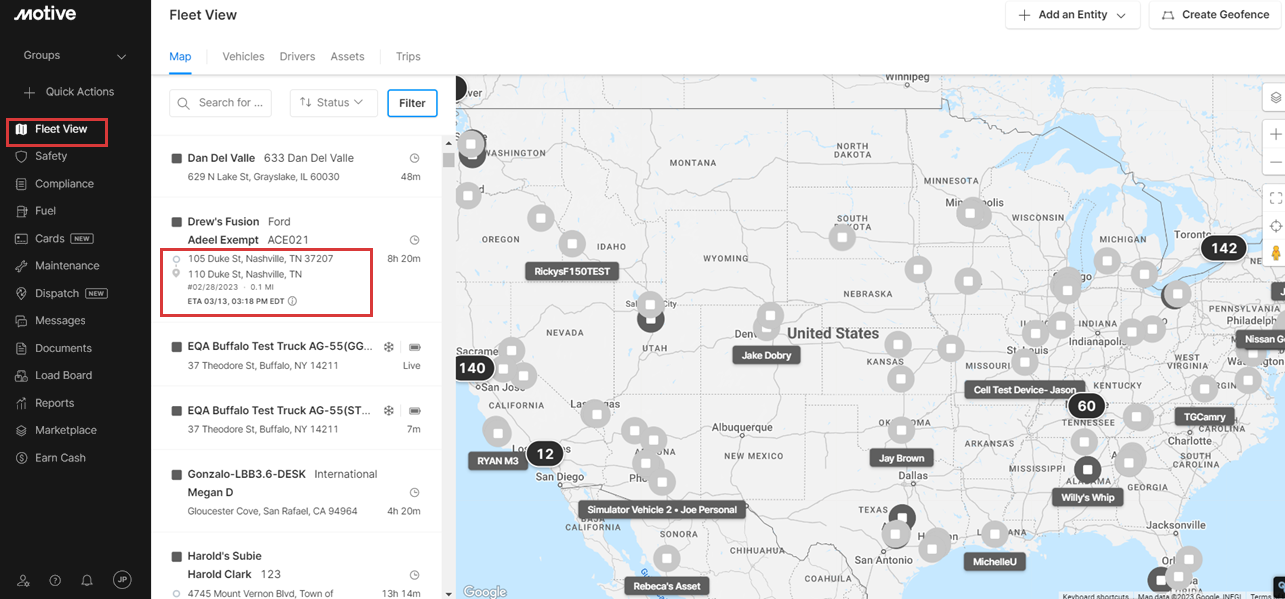Click battery icon on EQA AG-55(ST row

pyautogui.click(x=414, y=411)
